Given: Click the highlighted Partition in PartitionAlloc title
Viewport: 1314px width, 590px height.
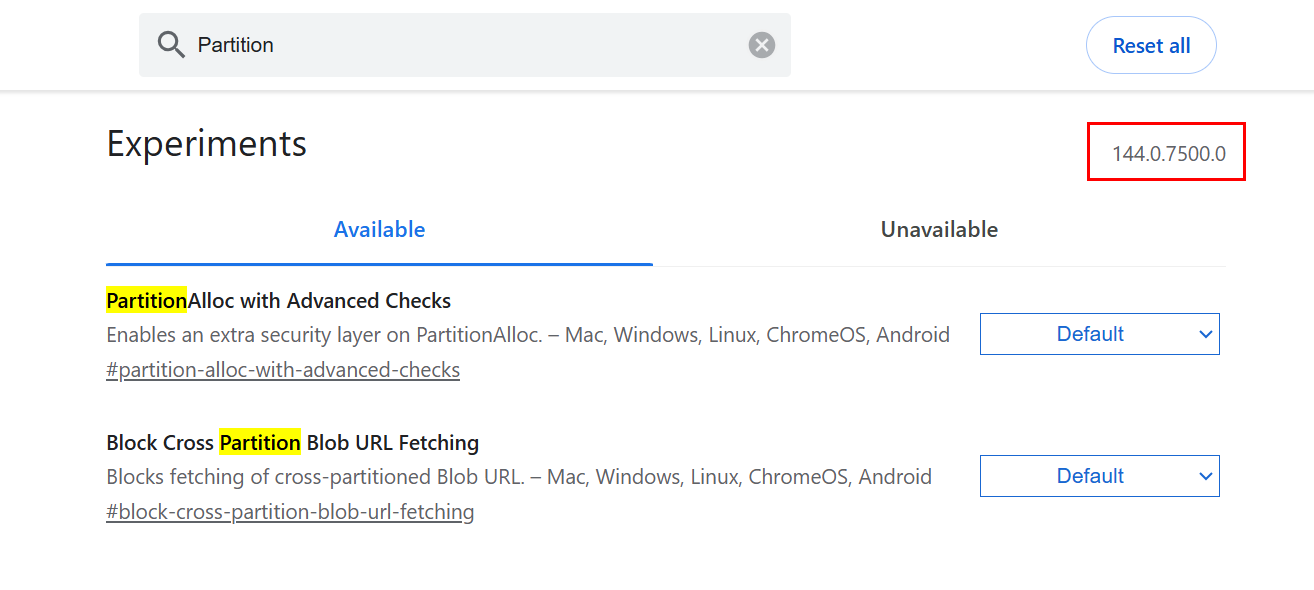Looking at the screenshot, I should click(x=147, y=301).
